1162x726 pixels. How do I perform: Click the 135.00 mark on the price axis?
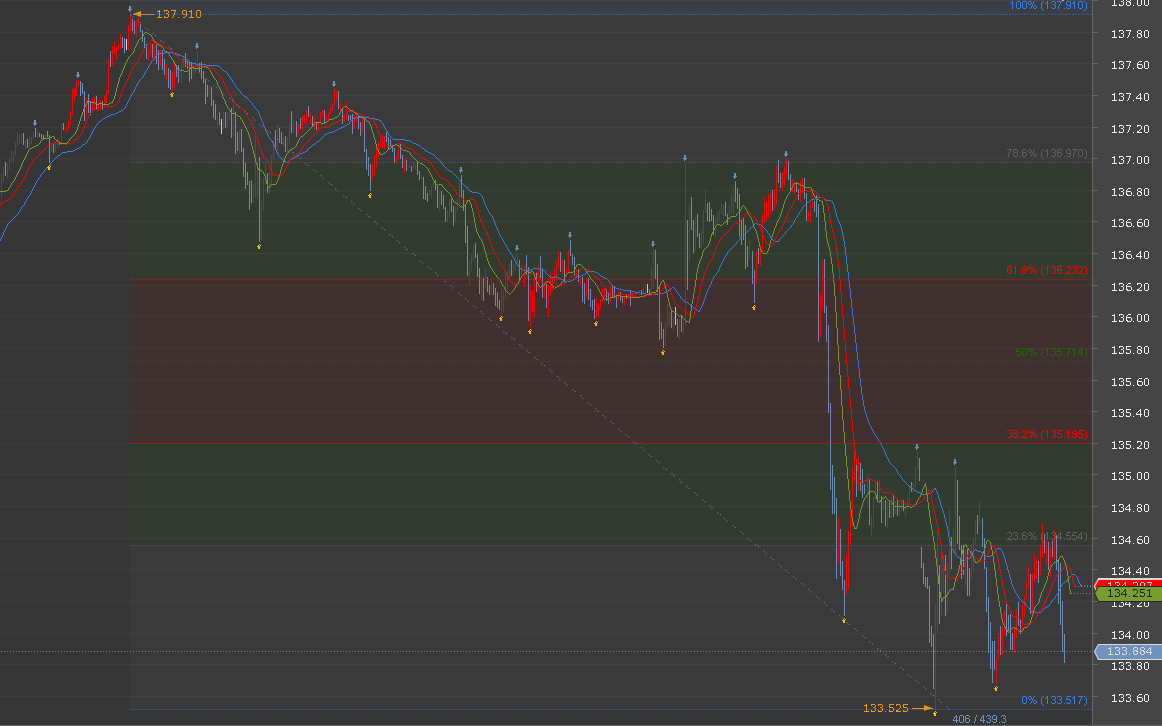click(1129, 476)
